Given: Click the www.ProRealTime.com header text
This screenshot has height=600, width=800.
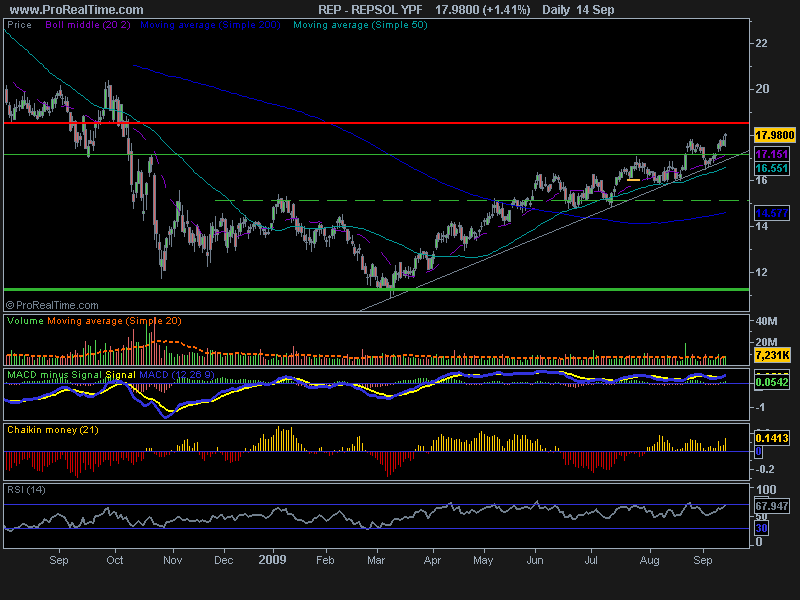Looking at the screenshot, I should (77, 10).
